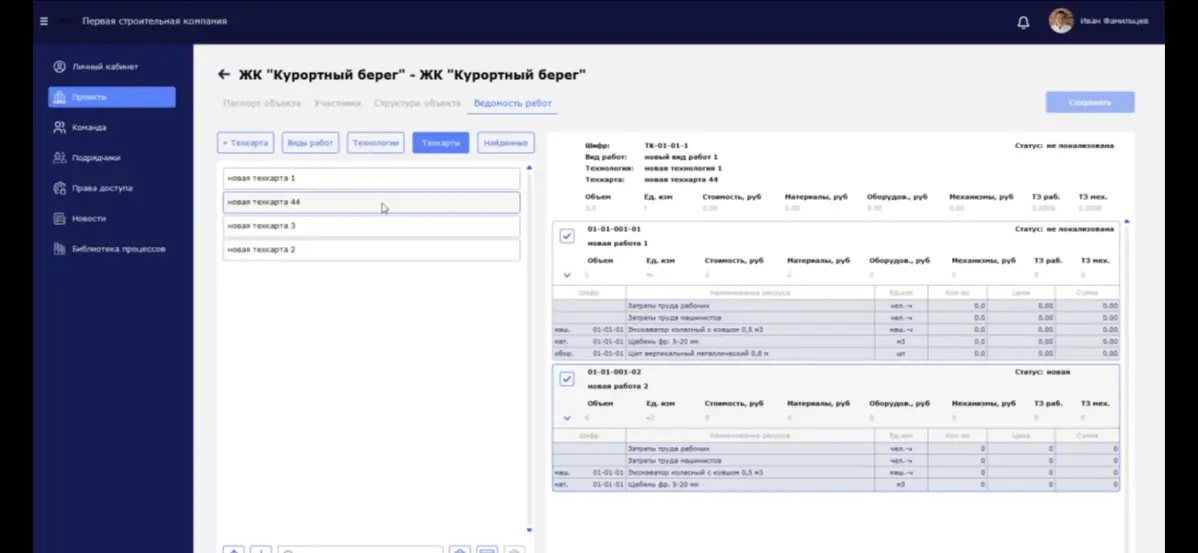Switch to the Паспорт объекта tab
Image resolution: width=1198 pixels, height=553 pixels.
coord(262,103)
